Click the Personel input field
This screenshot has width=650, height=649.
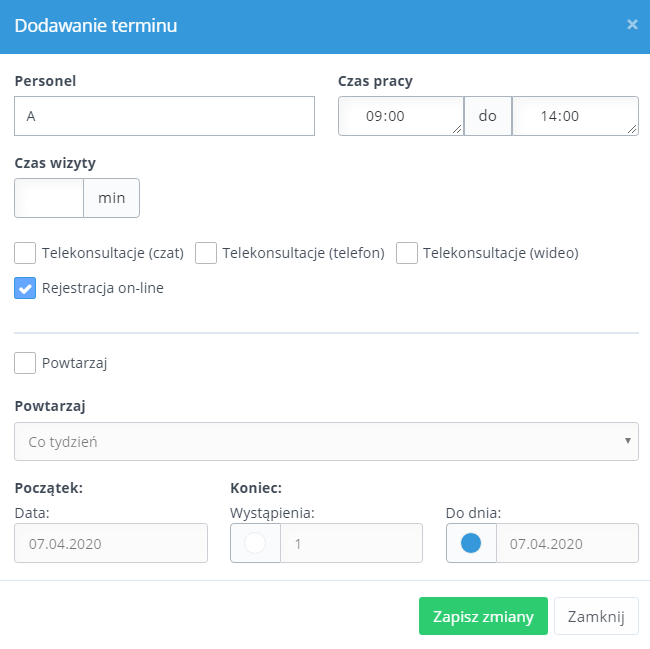click(165, 116)
